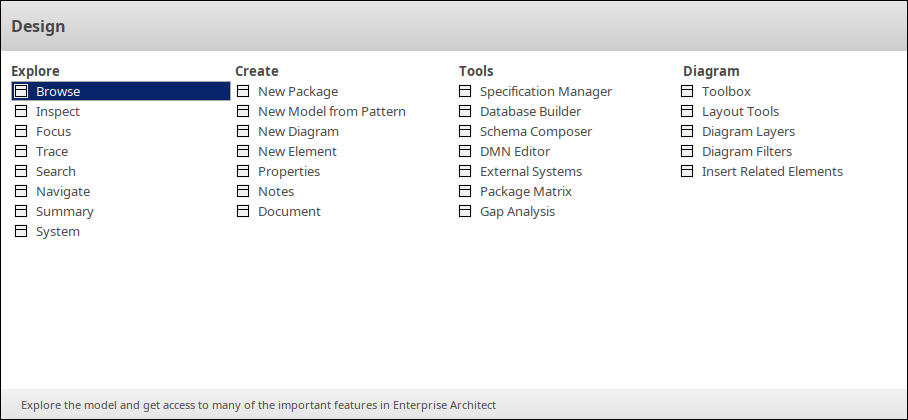Open the Properties item
The image size is (908, 420).
[289, 171]
